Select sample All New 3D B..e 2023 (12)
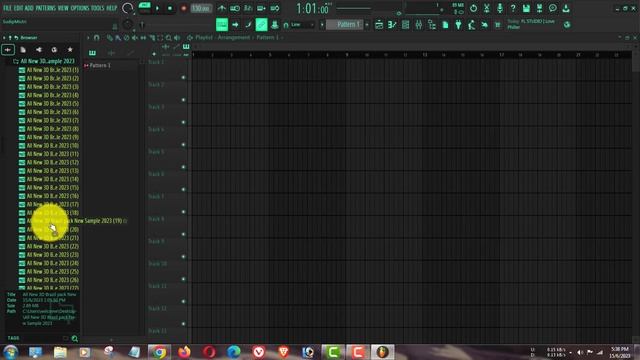Screen dimensions: 640x360 point(49,162)
